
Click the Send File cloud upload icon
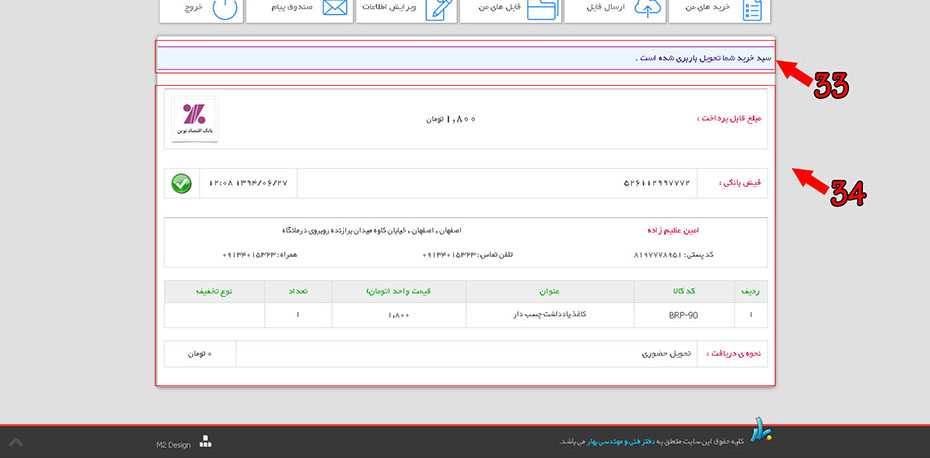(648, 9)
